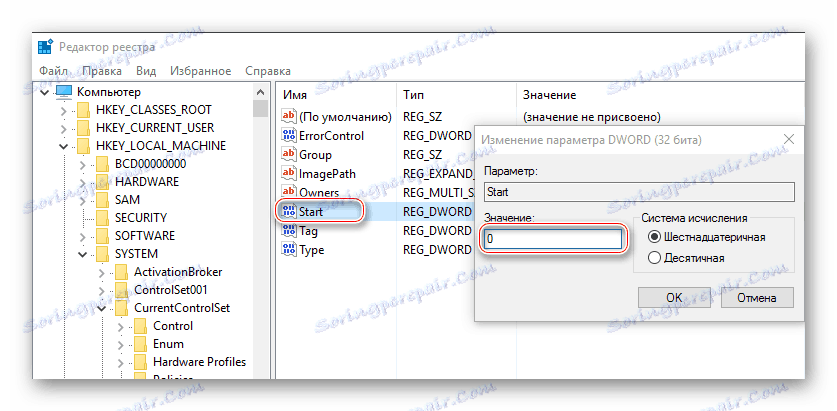This screenshot has height=411, width=837.
Task: Confirm the DWORD edit with OK
Action: click(x=674, y=297)
